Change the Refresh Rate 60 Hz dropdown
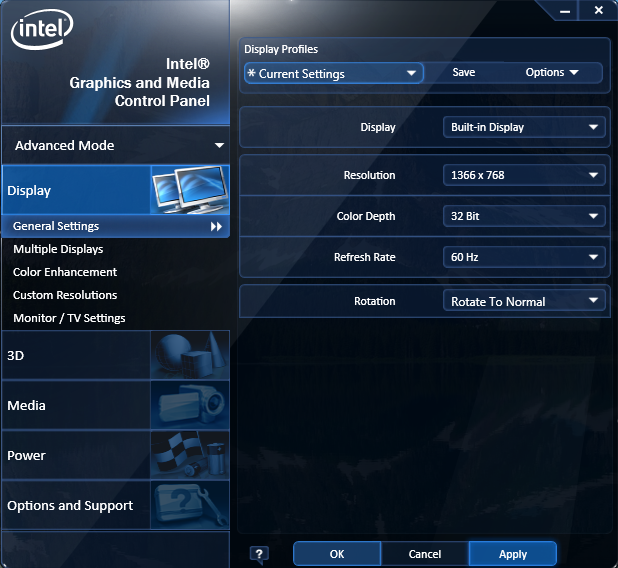The height and width of the screenshot is (568, 618). 523,257
